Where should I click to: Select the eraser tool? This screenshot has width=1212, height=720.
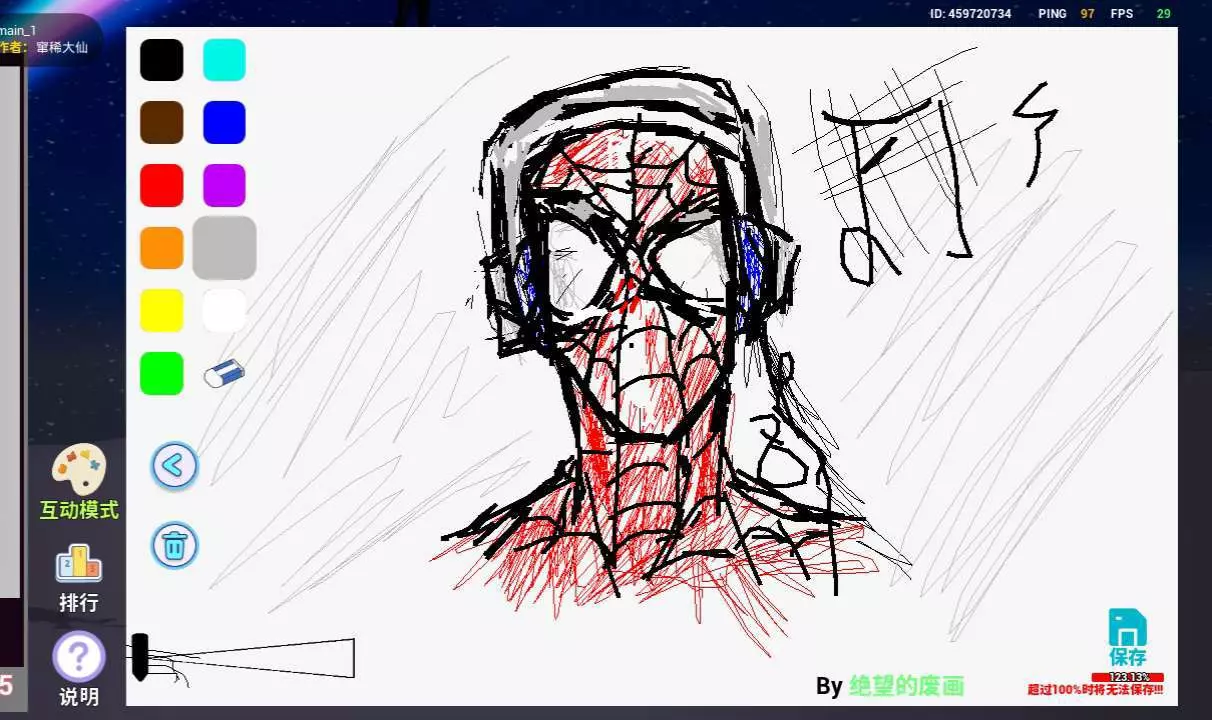(224, 374)
